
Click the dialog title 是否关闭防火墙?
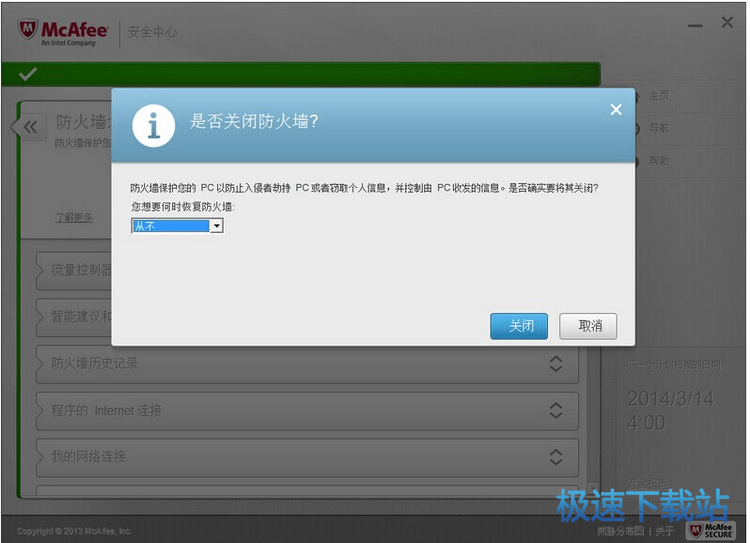[x=254, y=122]
